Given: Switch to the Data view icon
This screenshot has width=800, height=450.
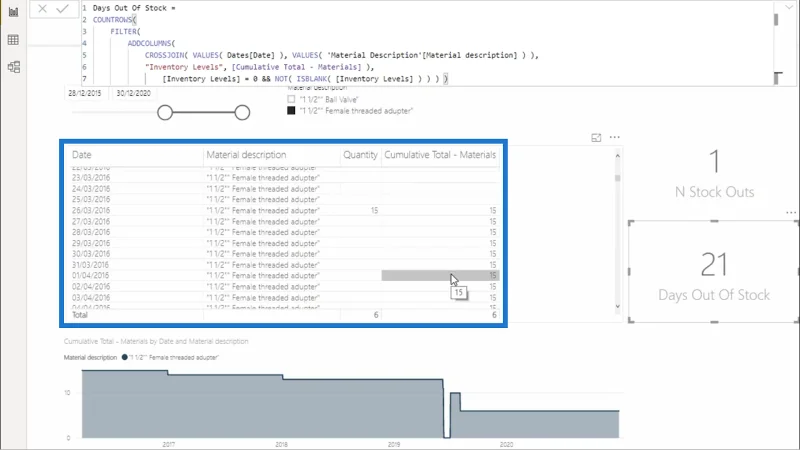Looking at the screenshot, I should pyautogui.click(x=13, y=40).
